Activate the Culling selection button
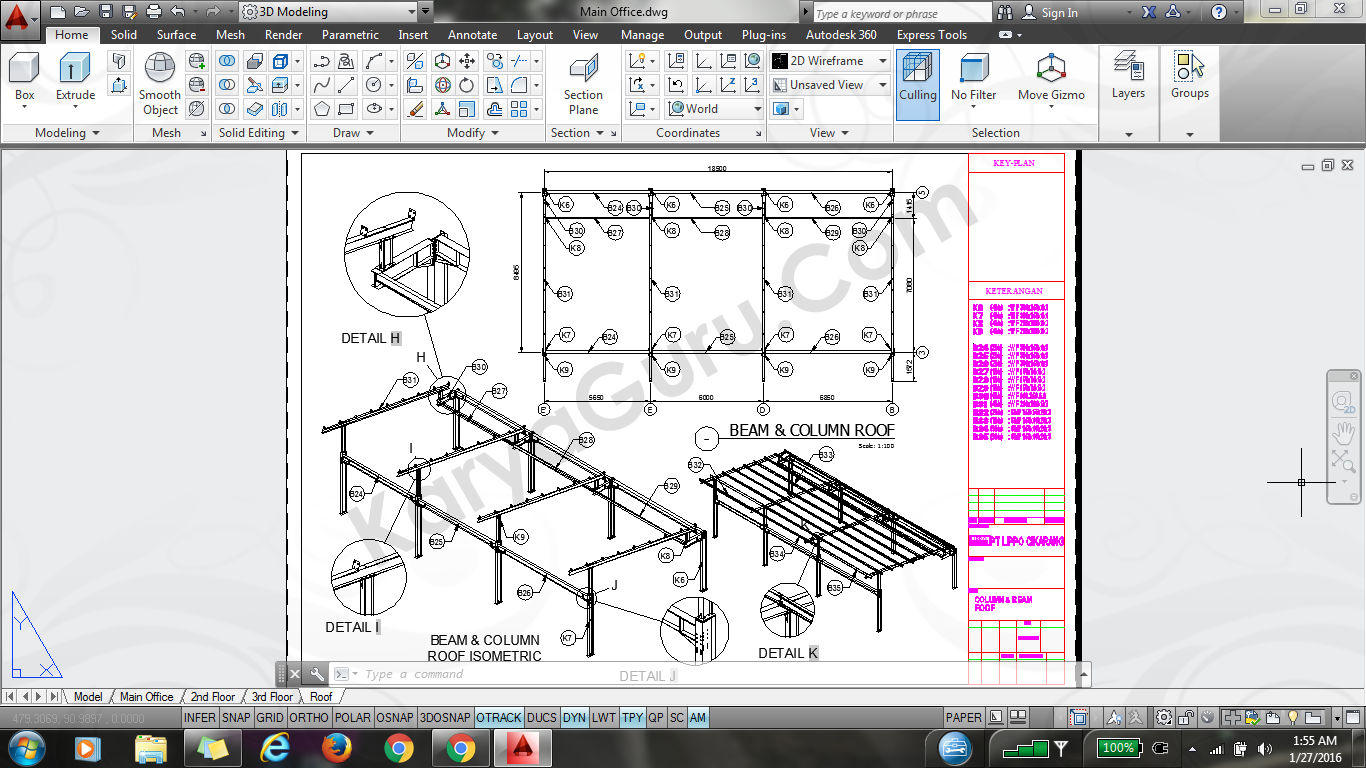1366x768 pixels. 917,79
